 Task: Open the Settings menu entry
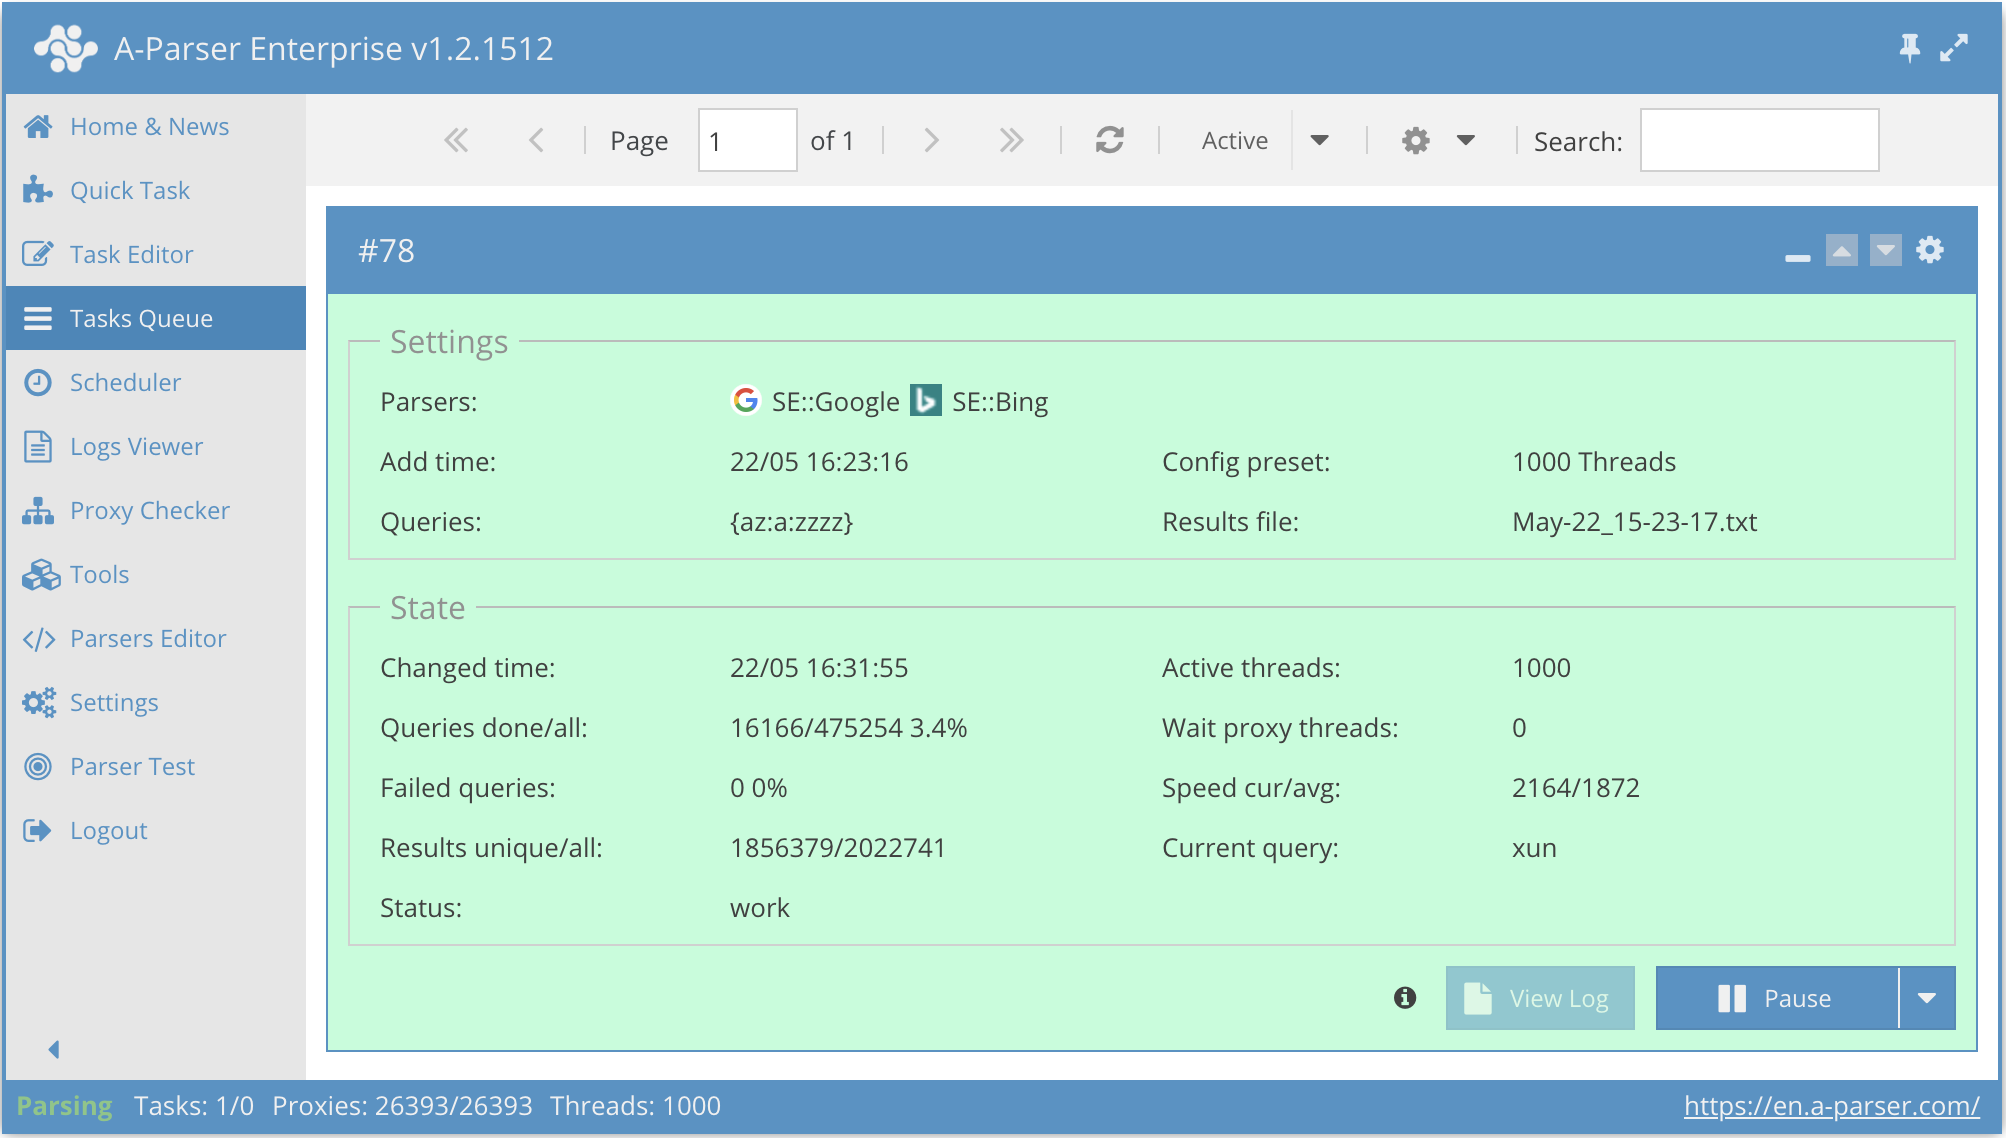pyautogui.click(x=114, y=702)
